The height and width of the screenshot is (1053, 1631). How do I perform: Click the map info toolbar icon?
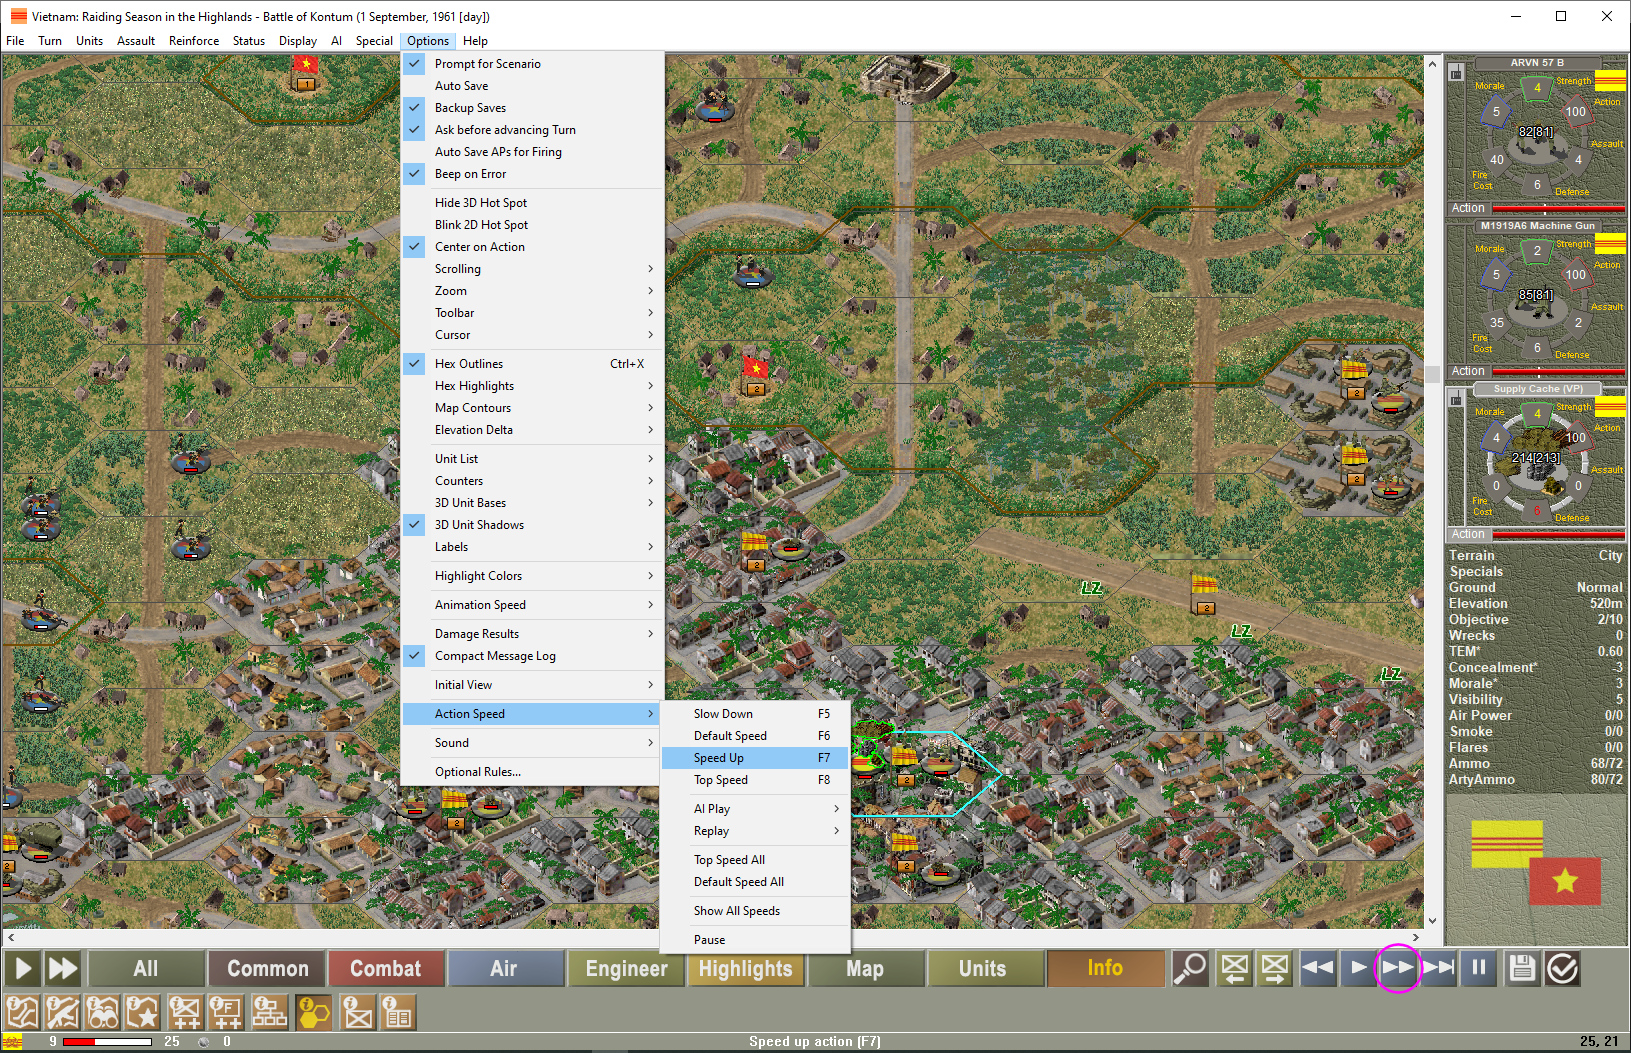(23, 1012)
